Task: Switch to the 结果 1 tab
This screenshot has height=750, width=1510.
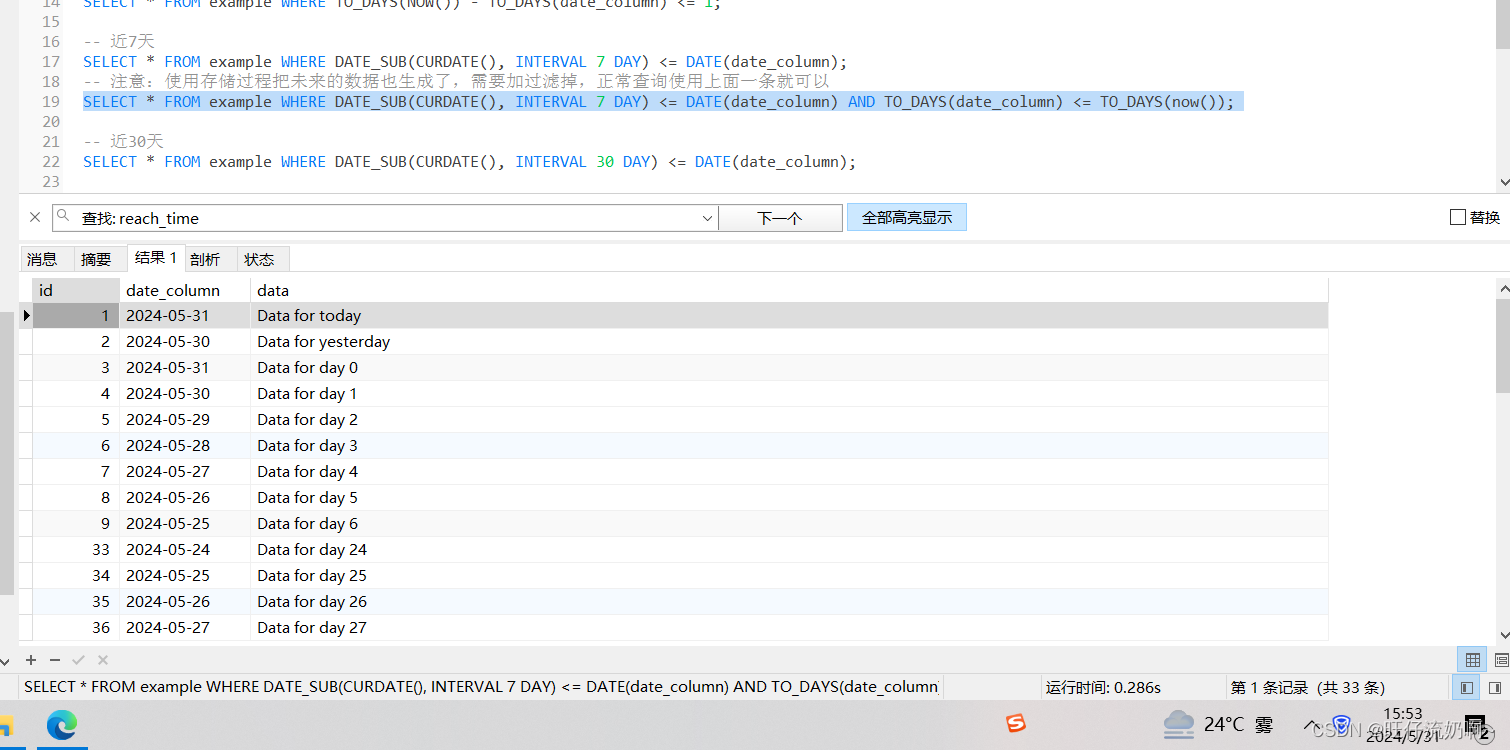Action: click(x=156, y=258)
